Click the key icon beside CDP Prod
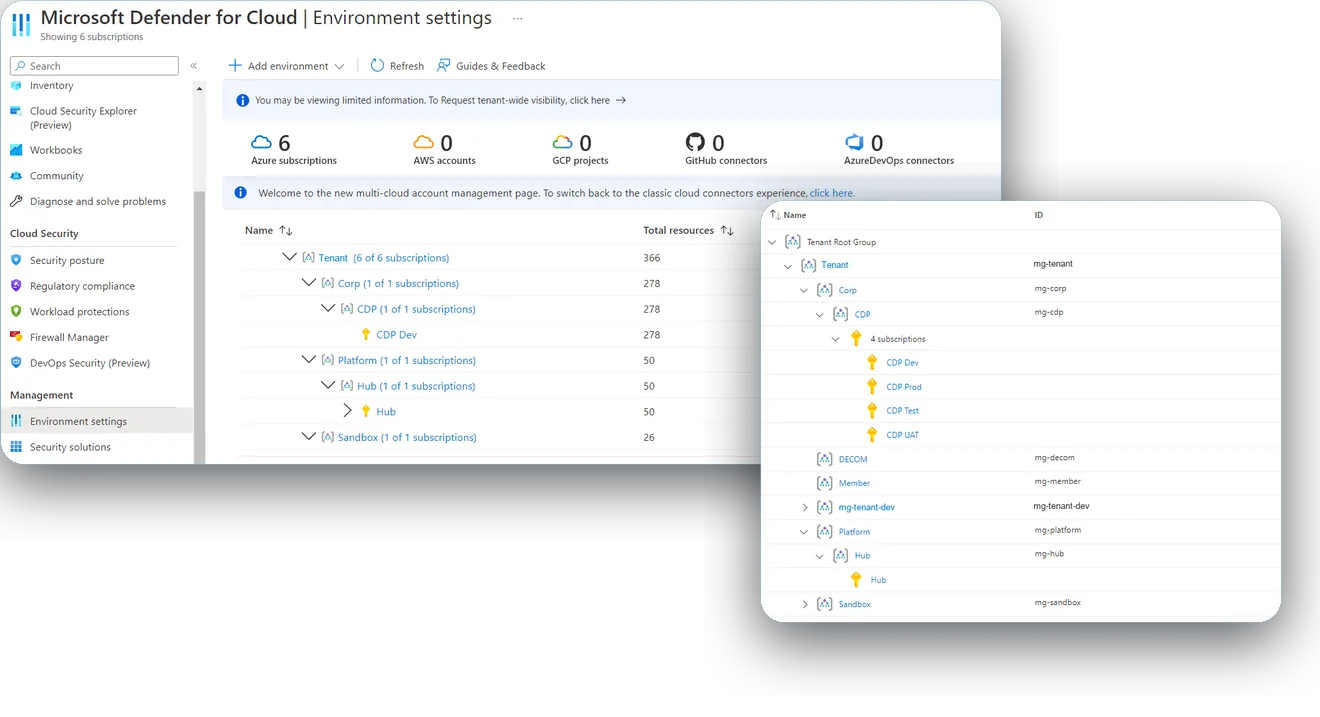 coord(872,386)
